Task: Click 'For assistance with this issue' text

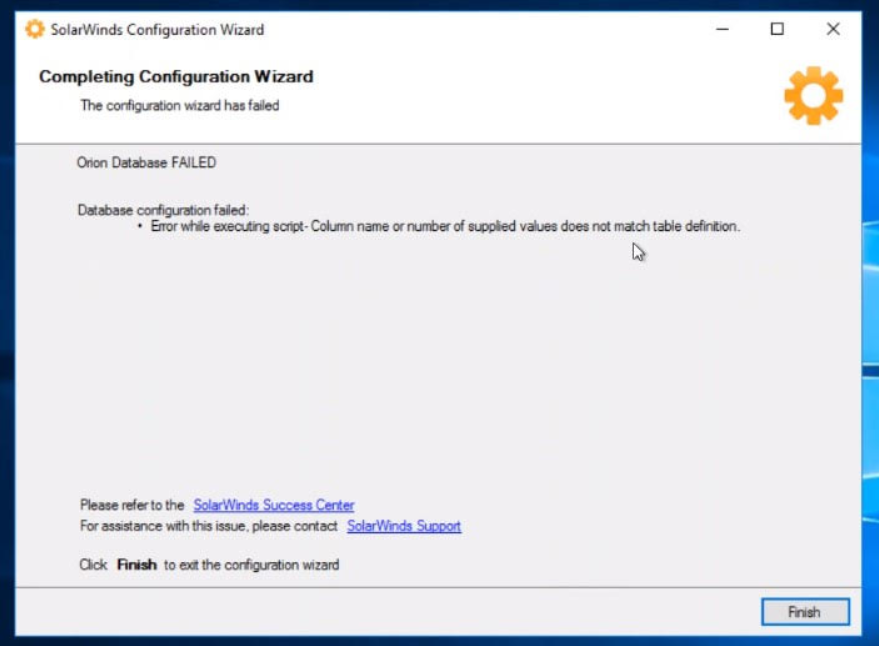Action: click(209, 526)
